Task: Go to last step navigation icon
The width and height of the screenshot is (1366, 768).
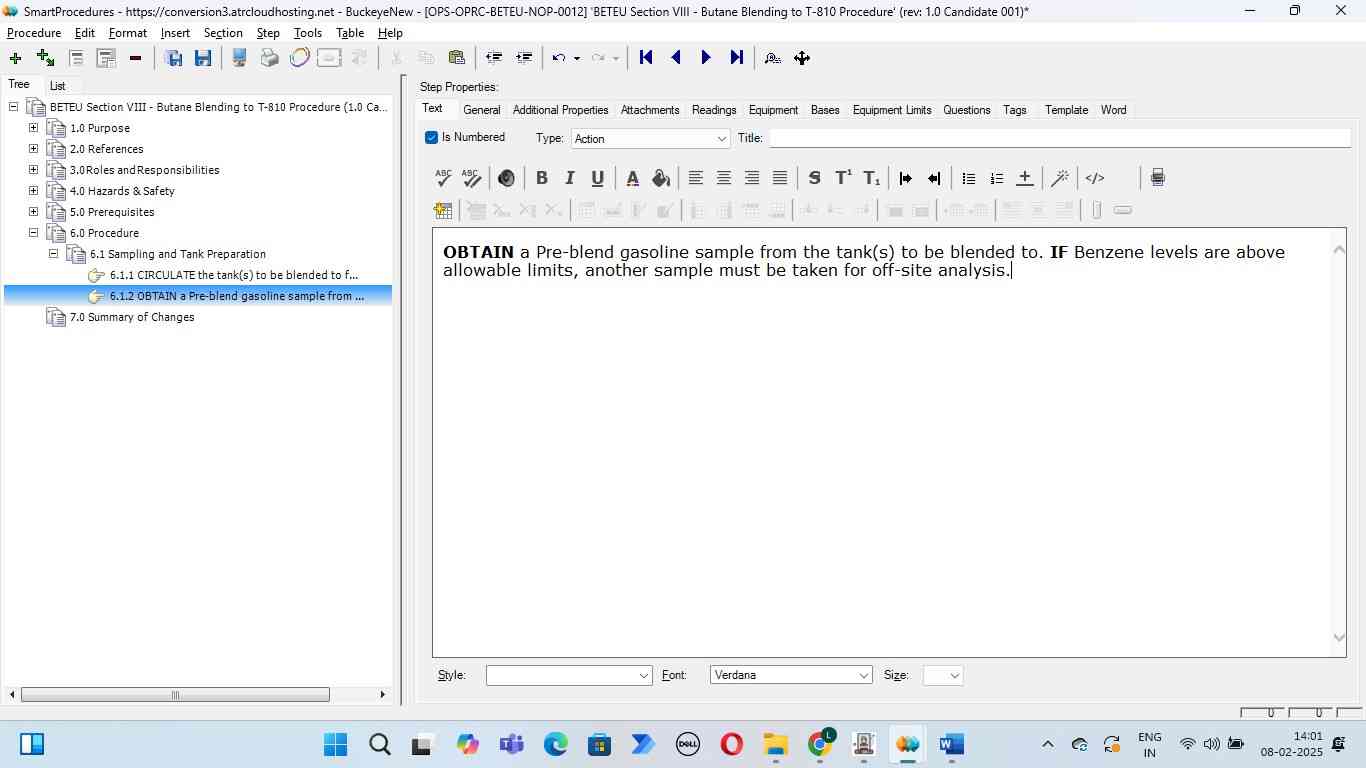Action: point(737,58)
